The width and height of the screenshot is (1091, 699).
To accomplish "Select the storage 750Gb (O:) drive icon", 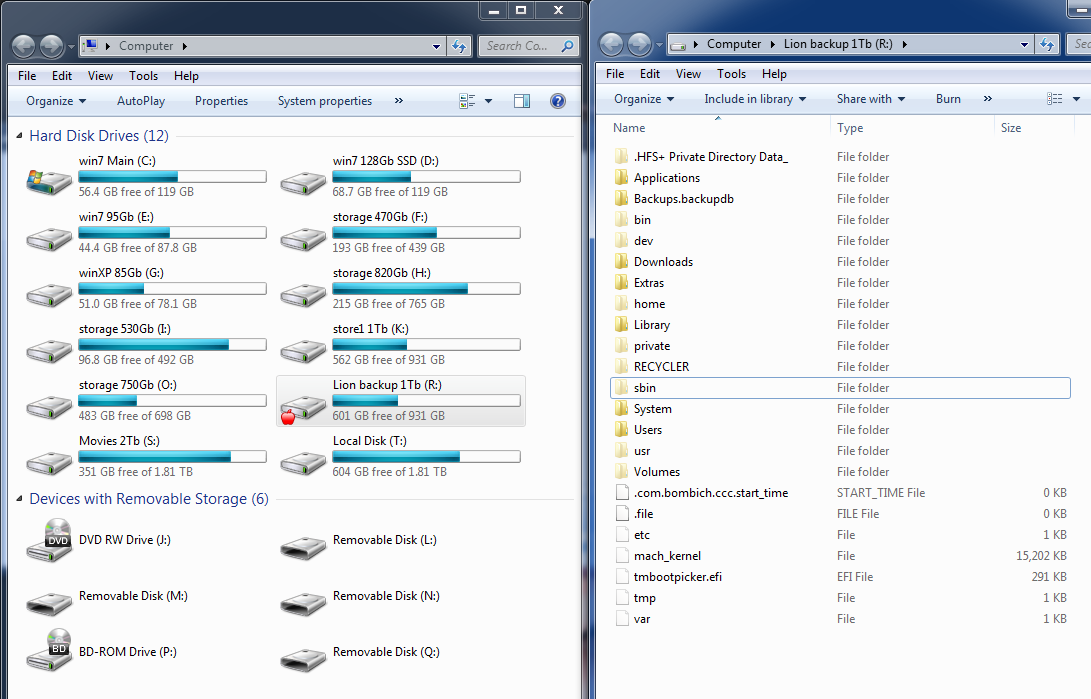I will pyautogui.click(x=49, y=407).
